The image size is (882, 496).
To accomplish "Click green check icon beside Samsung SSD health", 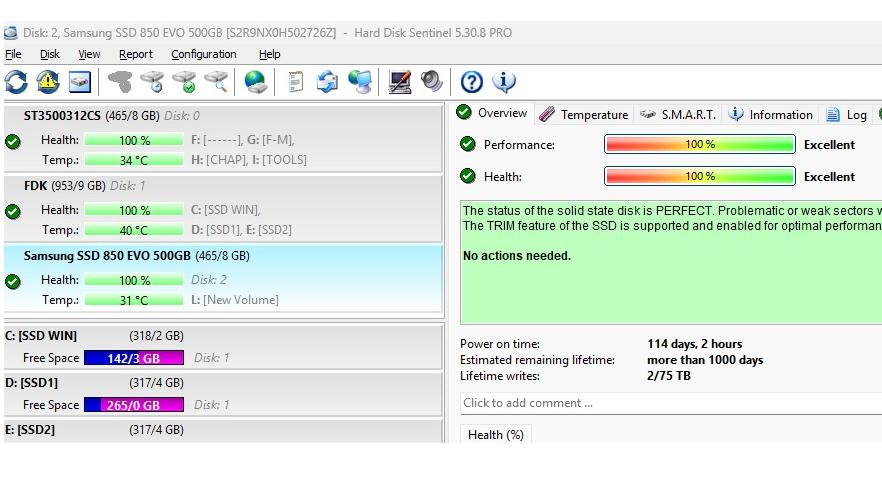I will (13, 282).
